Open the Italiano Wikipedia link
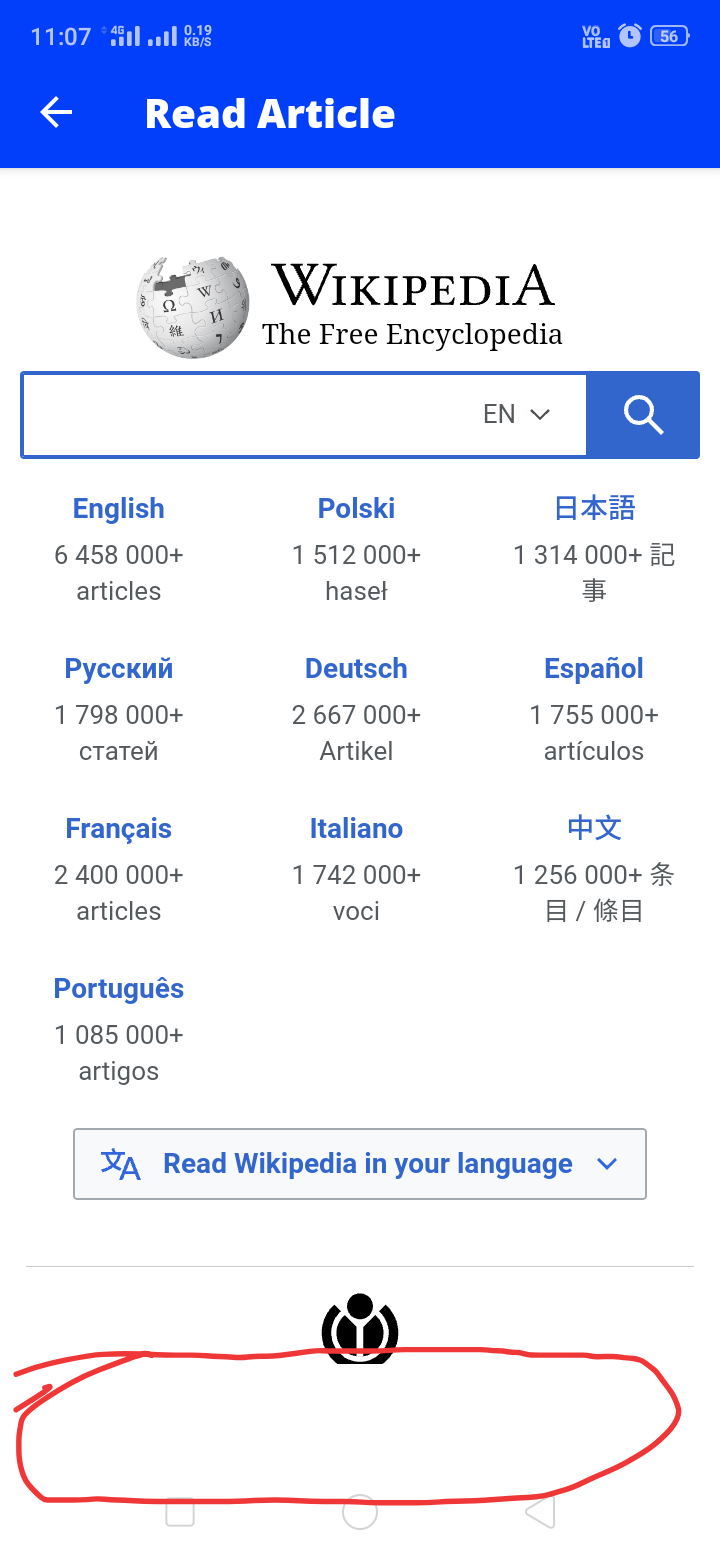The height and width of the screenshot is (1560, 720). click(x=356, y=828)
